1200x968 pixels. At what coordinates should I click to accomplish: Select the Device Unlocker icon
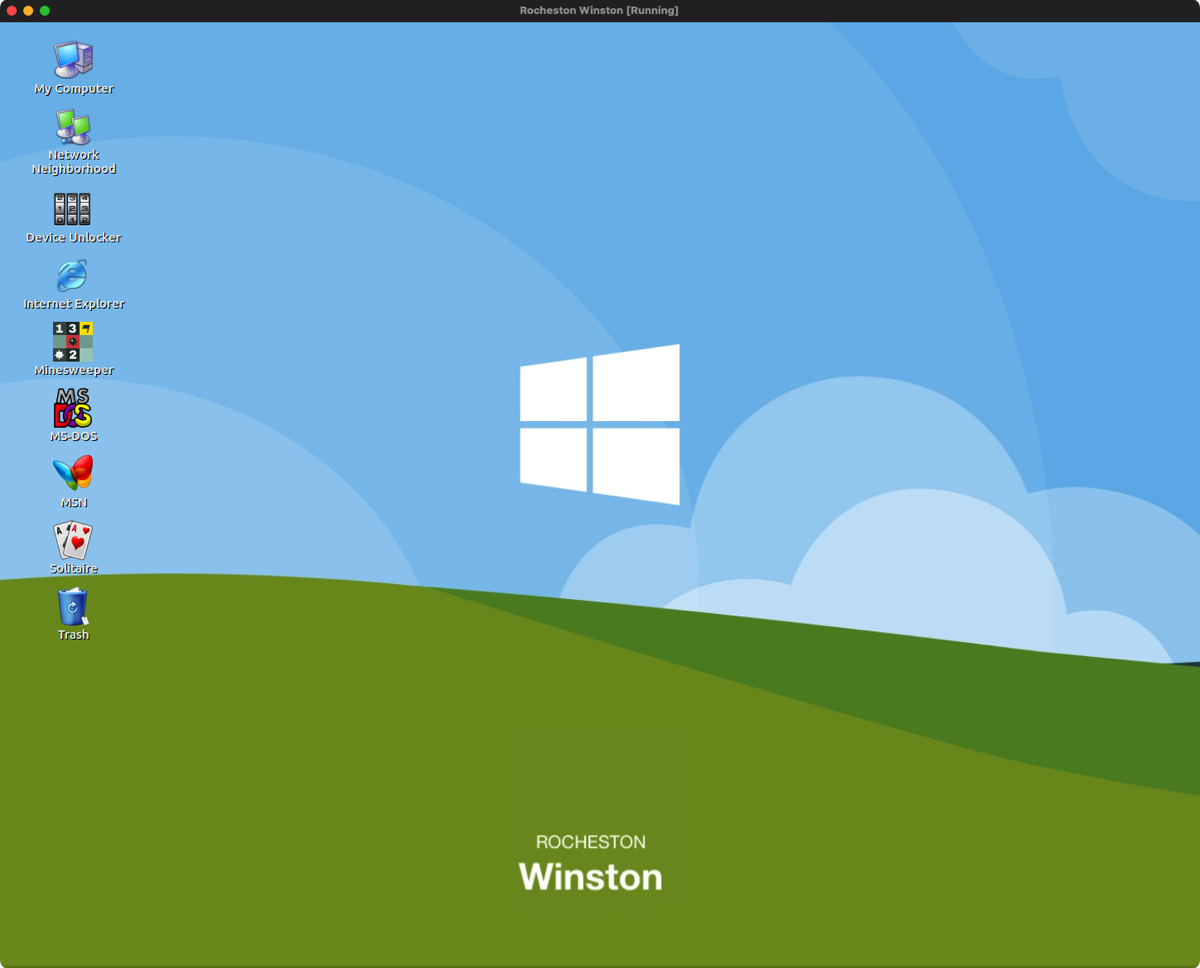coord(73,209)
